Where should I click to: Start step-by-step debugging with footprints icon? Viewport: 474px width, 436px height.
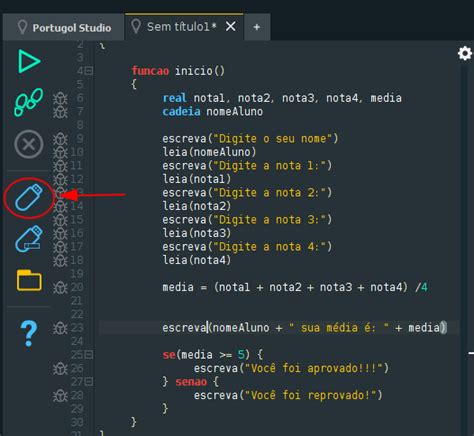point(29,102)
